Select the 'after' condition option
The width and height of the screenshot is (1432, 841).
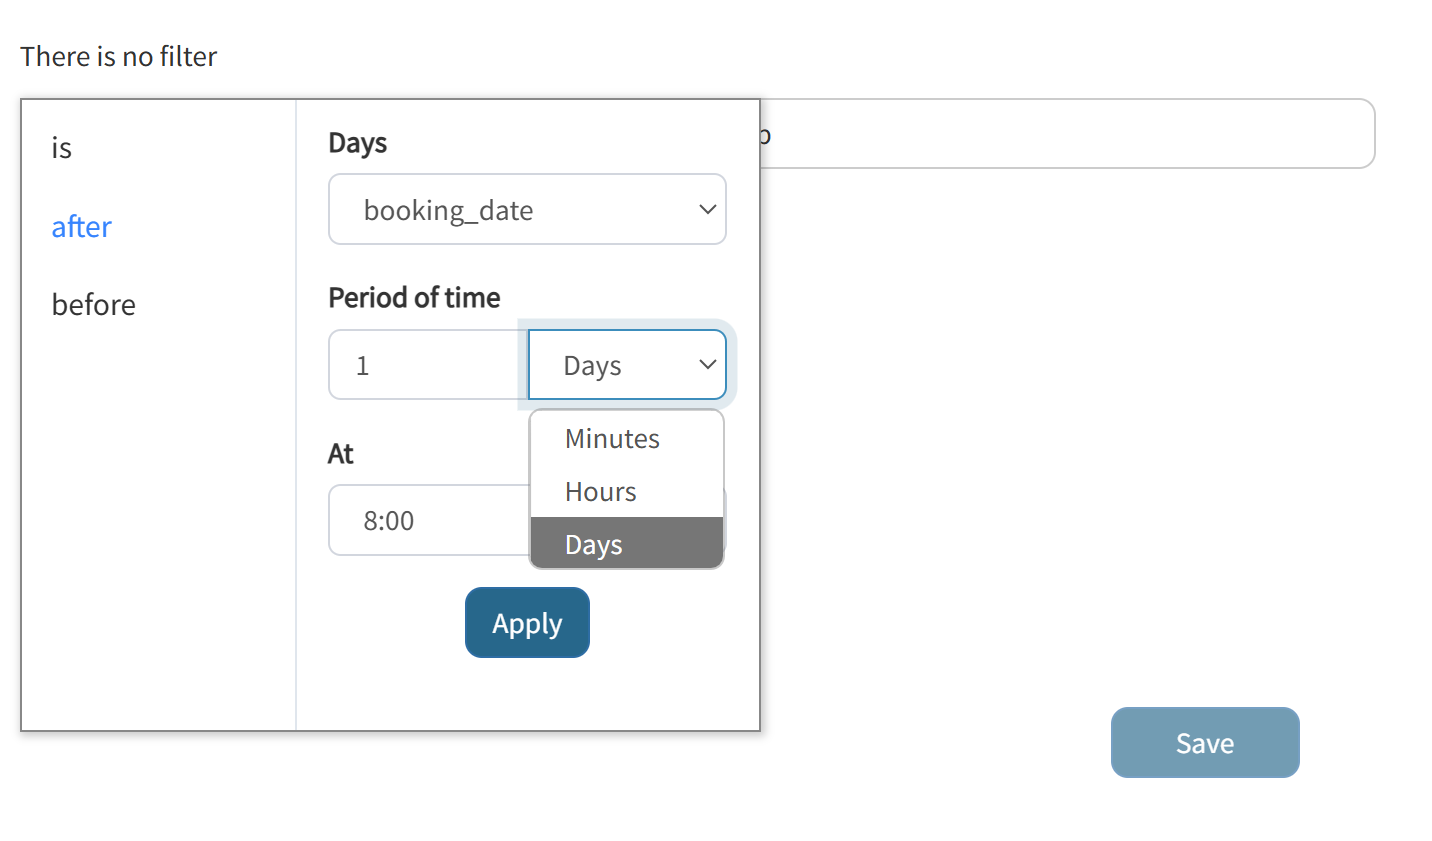click(x=81, y=227)
